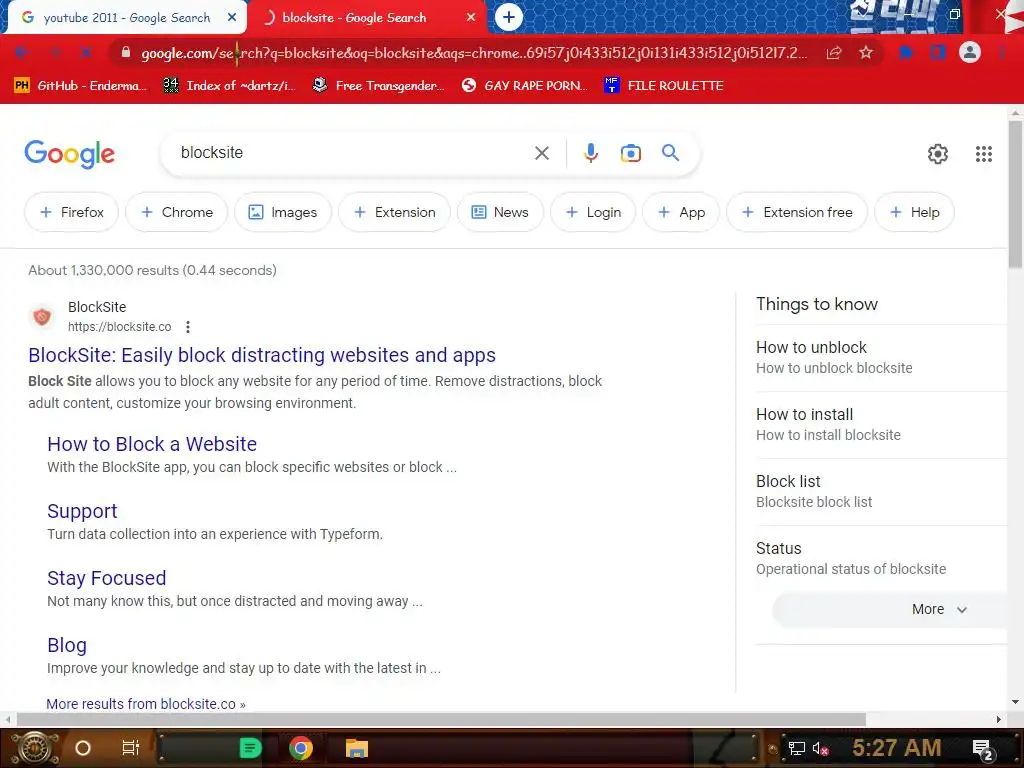Switch to Images results
This screenshot has width=1024, height=768.
pyautogui.click(x=283, y=212)
